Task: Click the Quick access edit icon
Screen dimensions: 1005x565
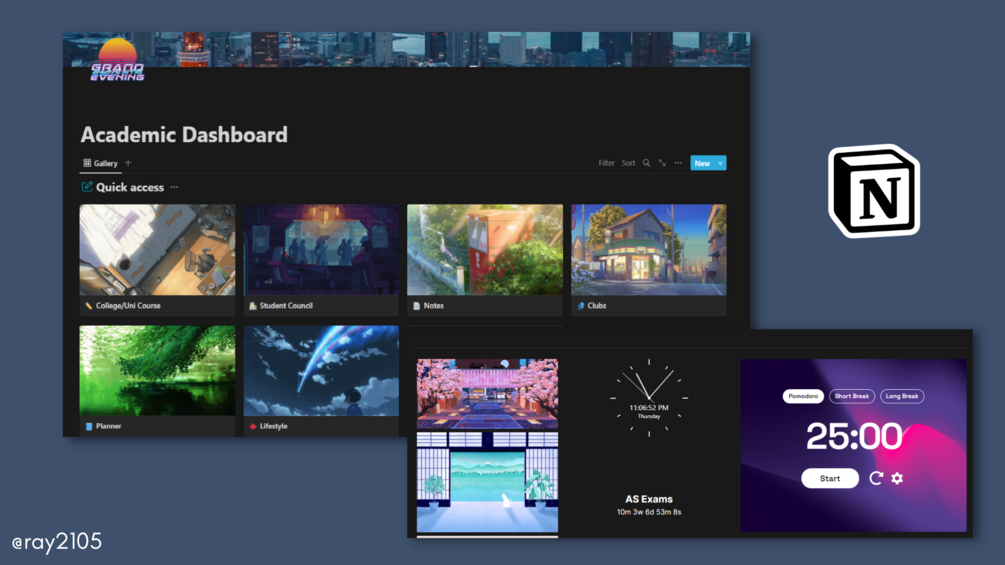Action: (x=87, y=187)
